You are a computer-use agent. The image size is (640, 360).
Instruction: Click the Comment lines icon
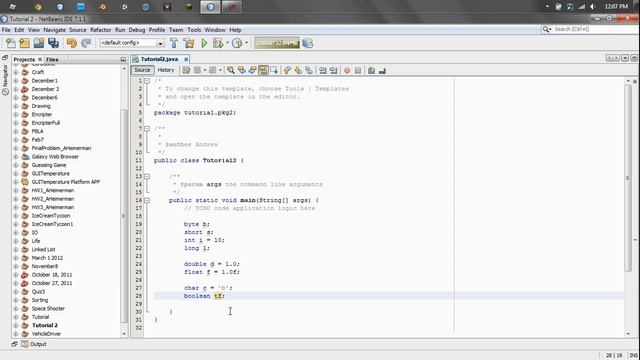(x=371, y=70)
